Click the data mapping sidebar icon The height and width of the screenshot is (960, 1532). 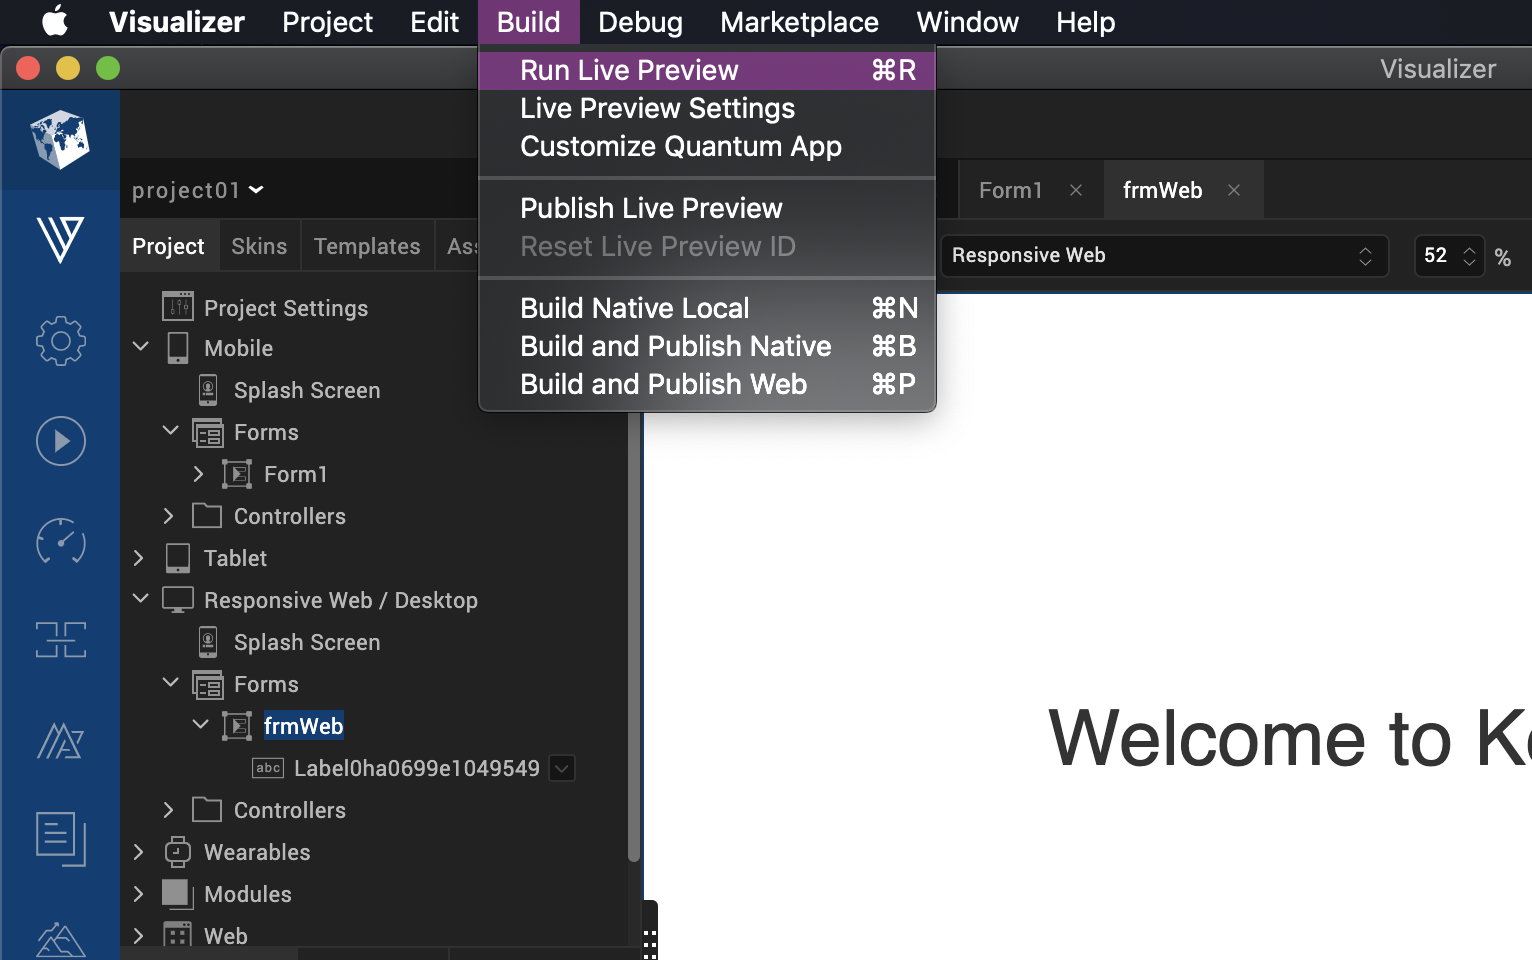pos(60,640)
